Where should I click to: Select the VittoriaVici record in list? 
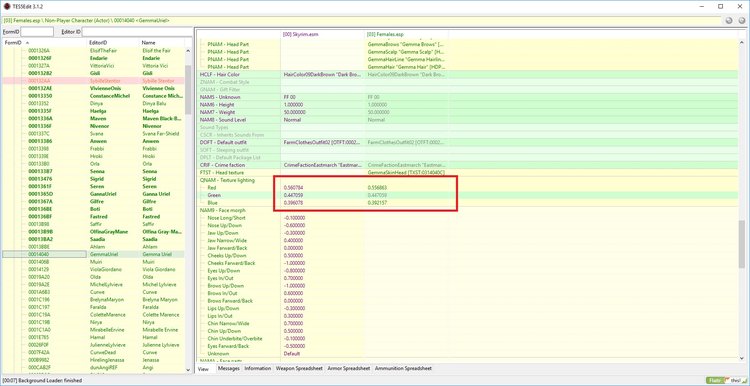coord(93,66)
